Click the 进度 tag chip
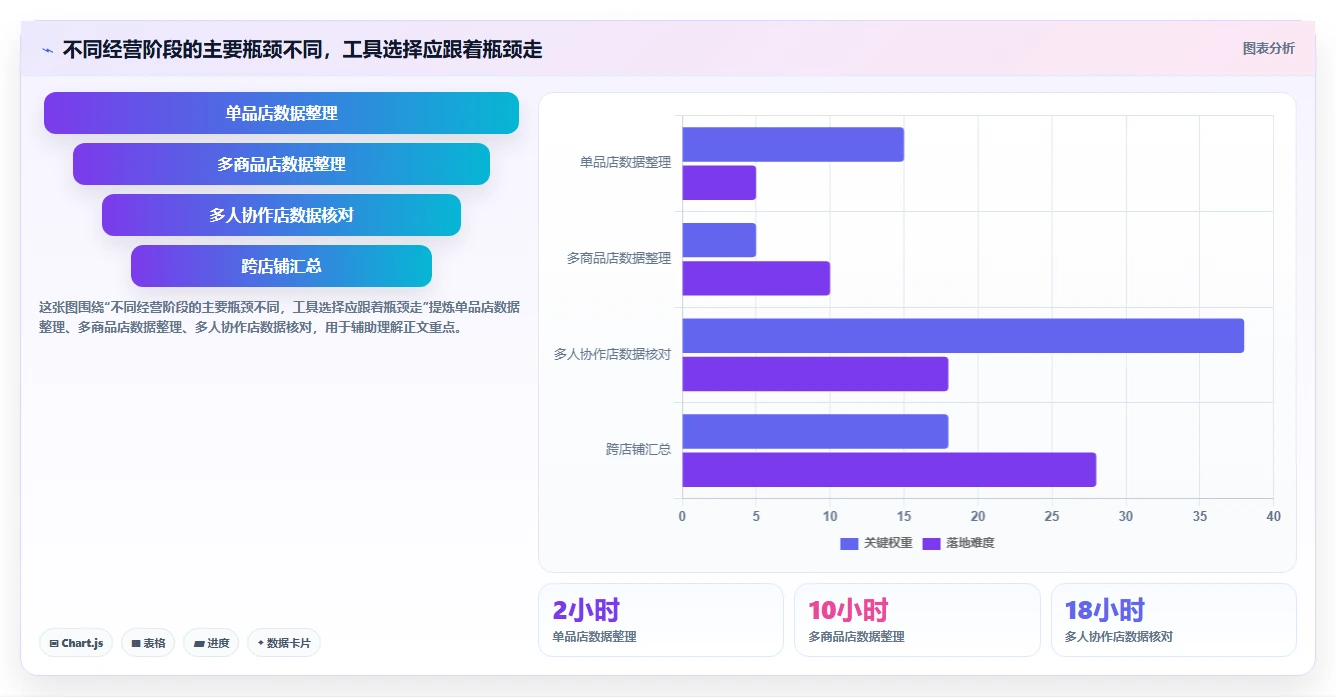The height and width of the screenshot is (697, 1336). 211,643
